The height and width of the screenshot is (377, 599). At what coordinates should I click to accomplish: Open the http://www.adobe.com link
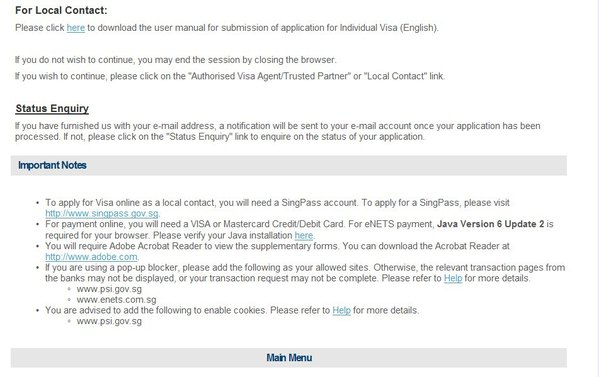(x=91, y=257)
